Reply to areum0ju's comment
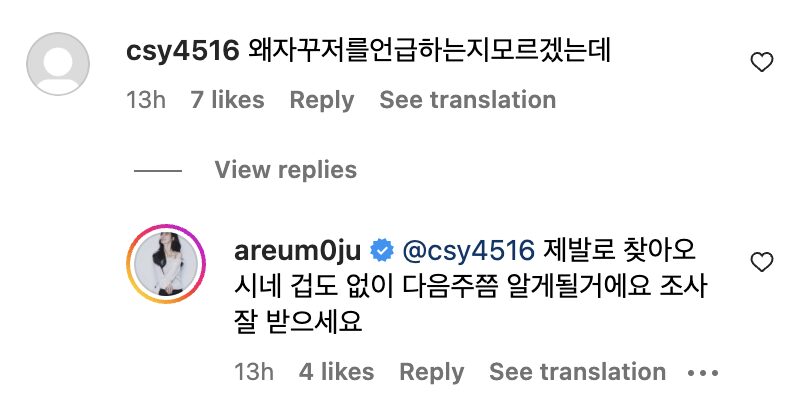Image resolution: width=798 pixels, height=412 pixels. 432,372
